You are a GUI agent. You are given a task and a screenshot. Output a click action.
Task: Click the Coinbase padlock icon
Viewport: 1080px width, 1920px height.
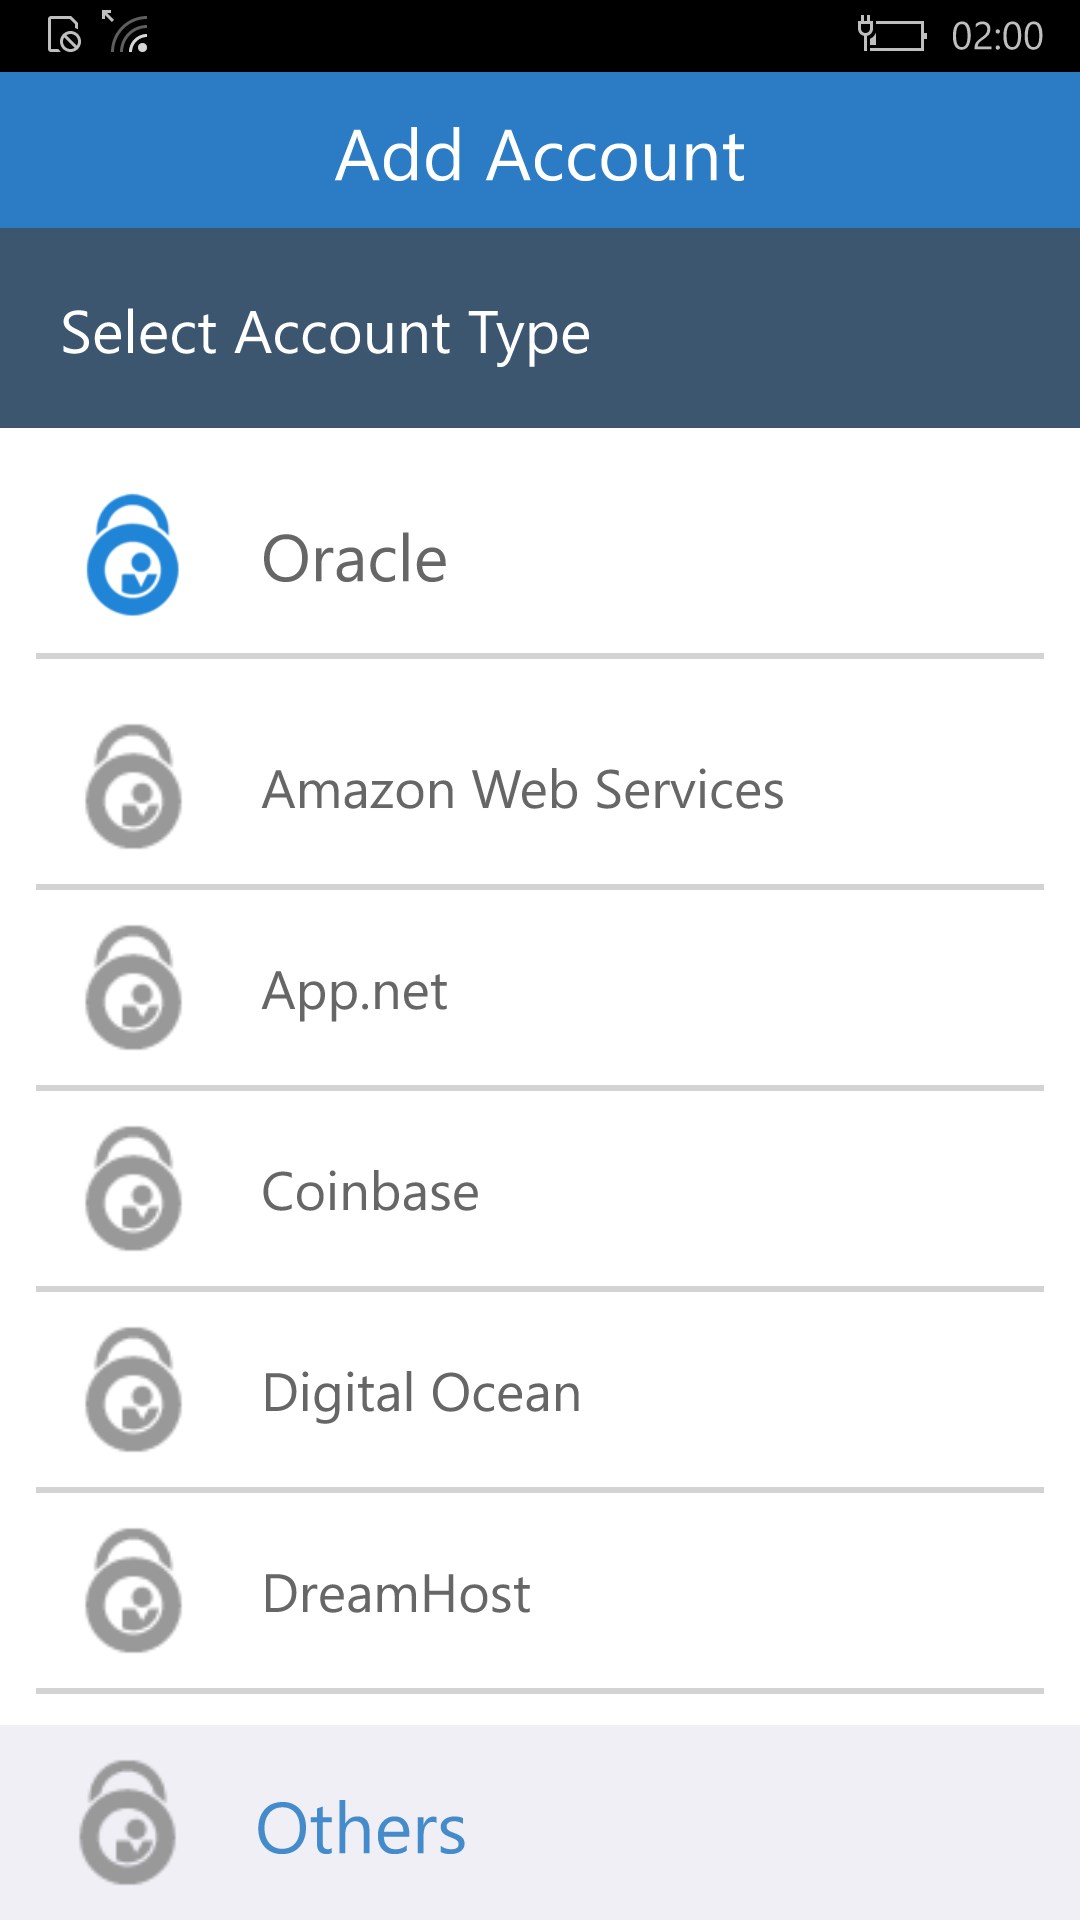132,1190
